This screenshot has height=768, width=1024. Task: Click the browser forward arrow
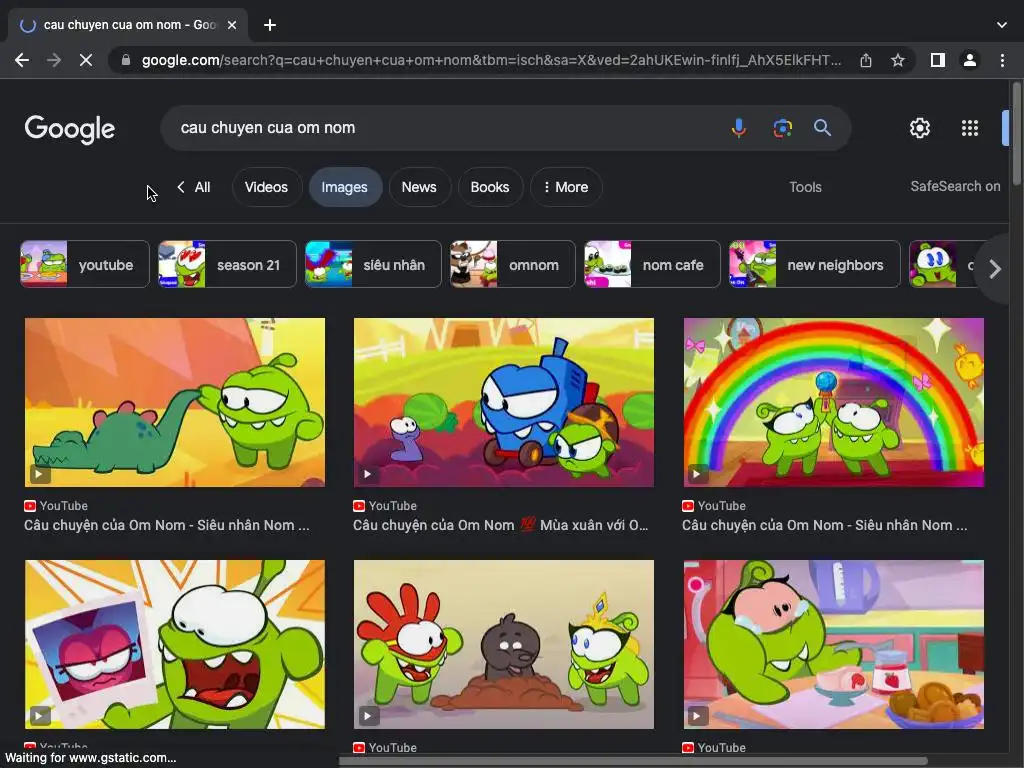54,61
